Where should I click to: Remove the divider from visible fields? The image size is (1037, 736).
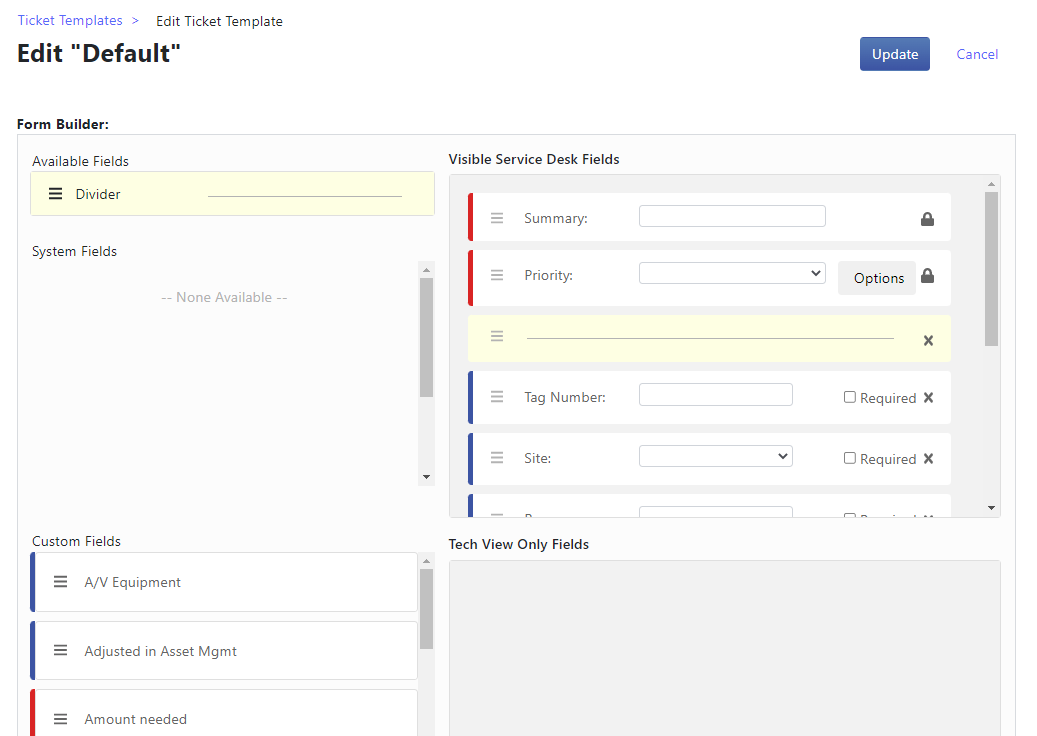click(x=929, y=340)
